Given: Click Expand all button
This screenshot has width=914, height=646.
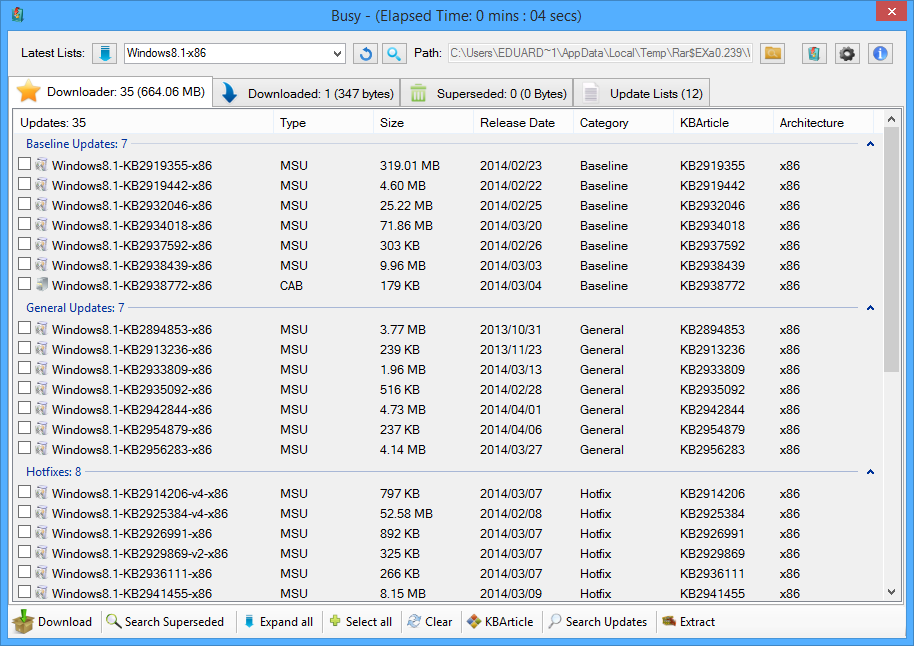Looking at the screenshot, I should pyautogui.click(x=279, y=622).
